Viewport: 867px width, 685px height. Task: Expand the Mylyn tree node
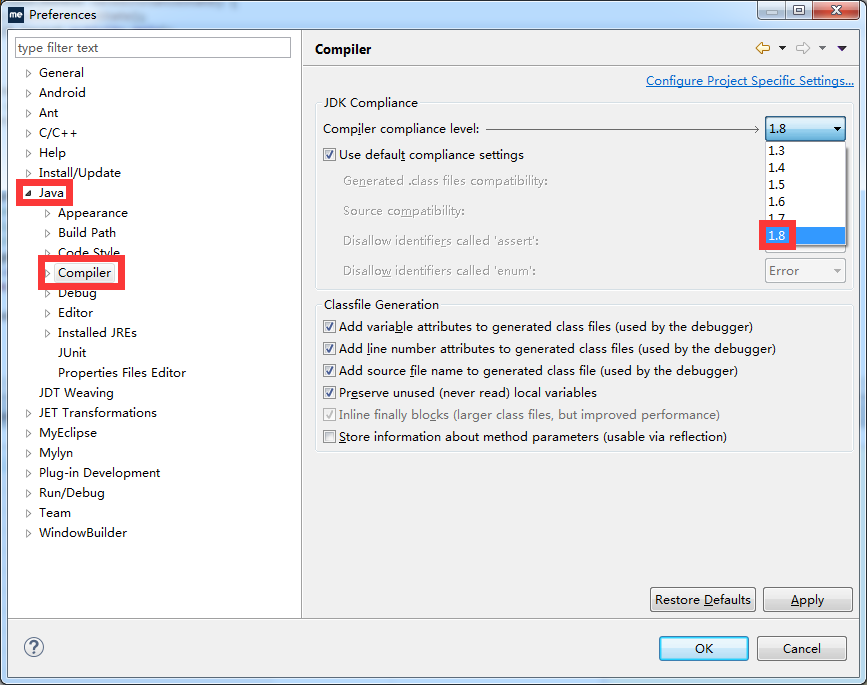click(x=28, y=453)
